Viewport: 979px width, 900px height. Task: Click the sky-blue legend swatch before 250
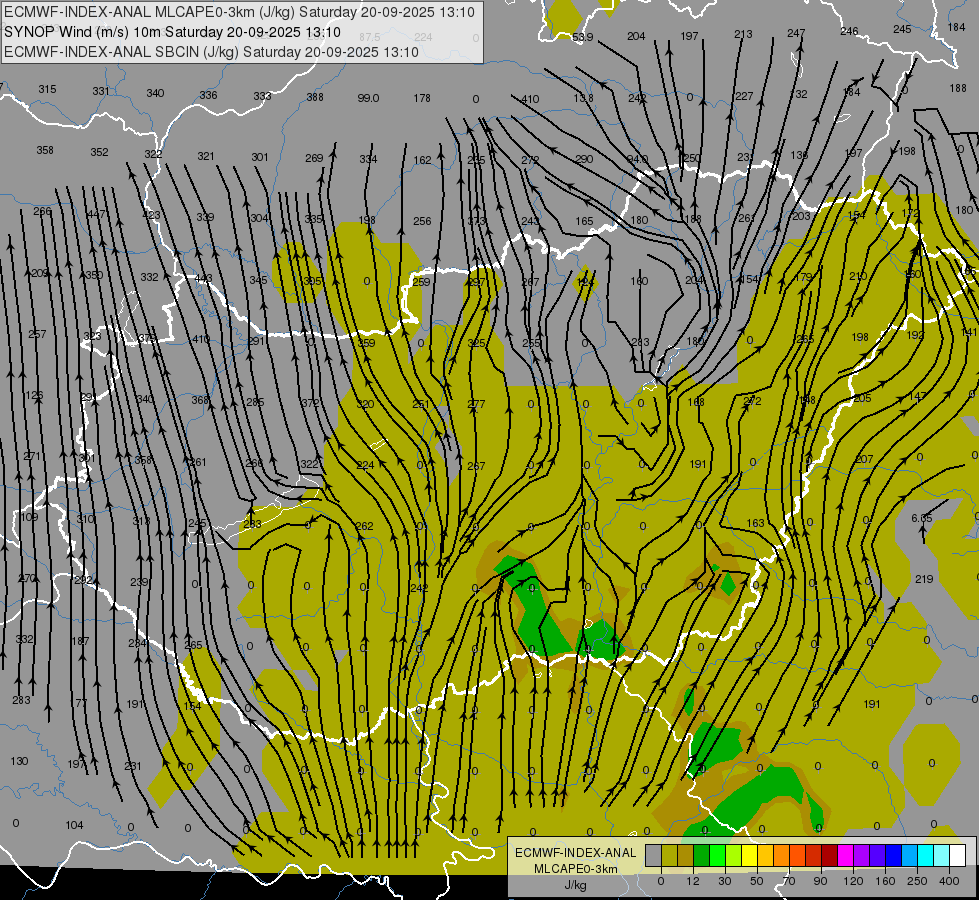910,855
